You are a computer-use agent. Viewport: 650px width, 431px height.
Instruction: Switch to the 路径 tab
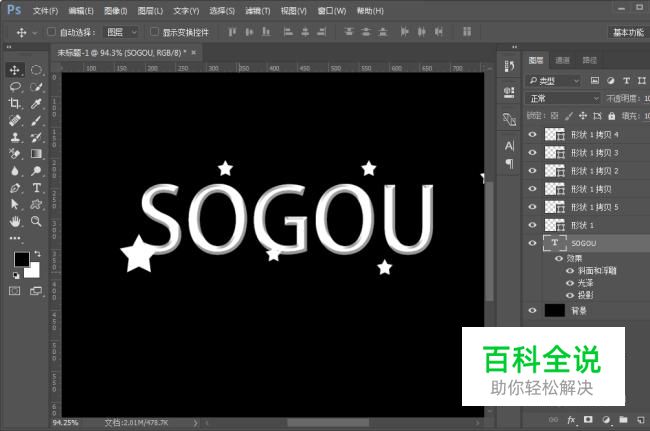(x=589, y=61)
